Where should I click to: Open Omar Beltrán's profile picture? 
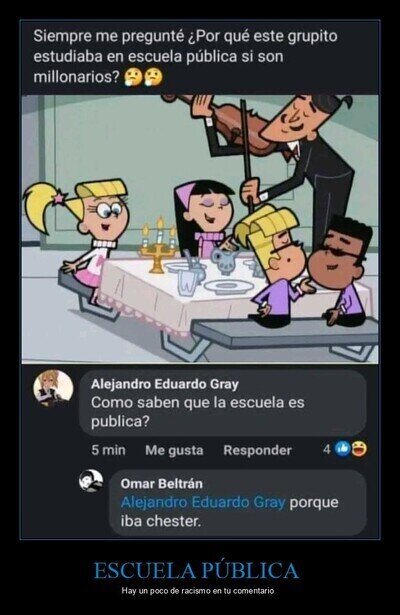[x=91, y=480]
